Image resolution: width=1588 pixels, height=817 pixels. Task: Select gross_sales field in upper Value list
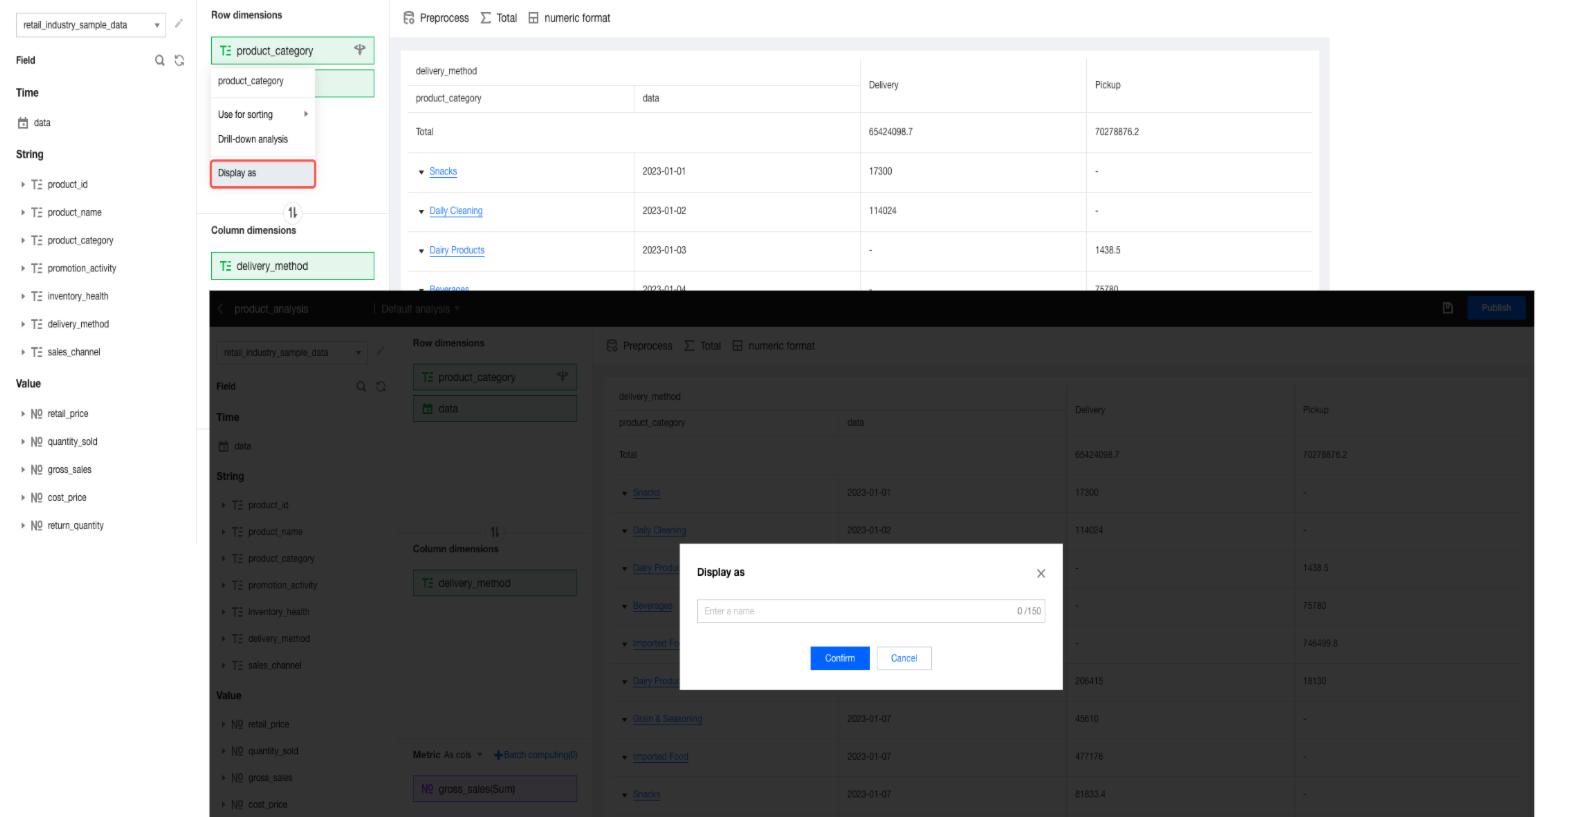pos(69,470)
